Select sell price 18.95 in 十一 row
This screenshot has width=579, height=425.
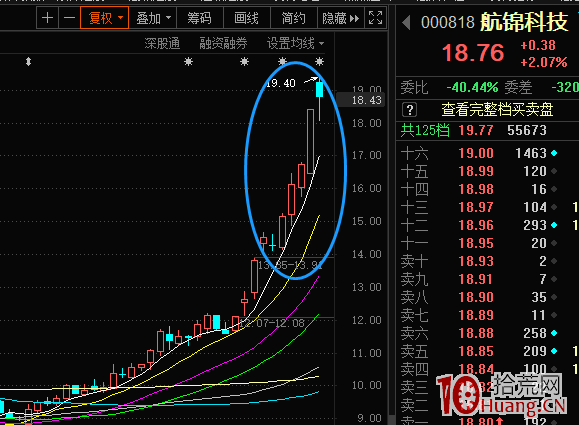(476, 243)
